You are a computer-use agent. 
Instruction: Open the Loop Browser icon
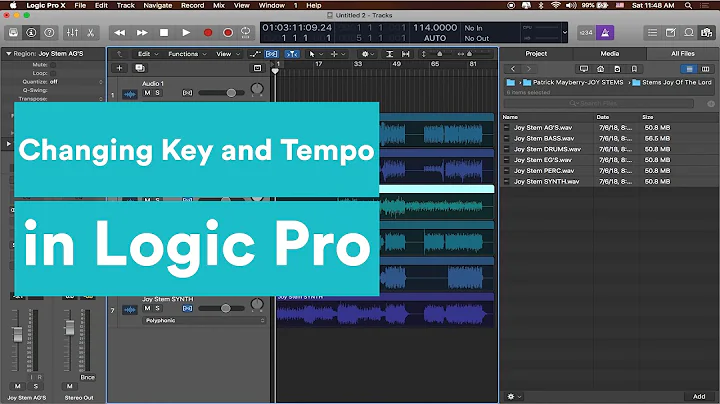689,33
